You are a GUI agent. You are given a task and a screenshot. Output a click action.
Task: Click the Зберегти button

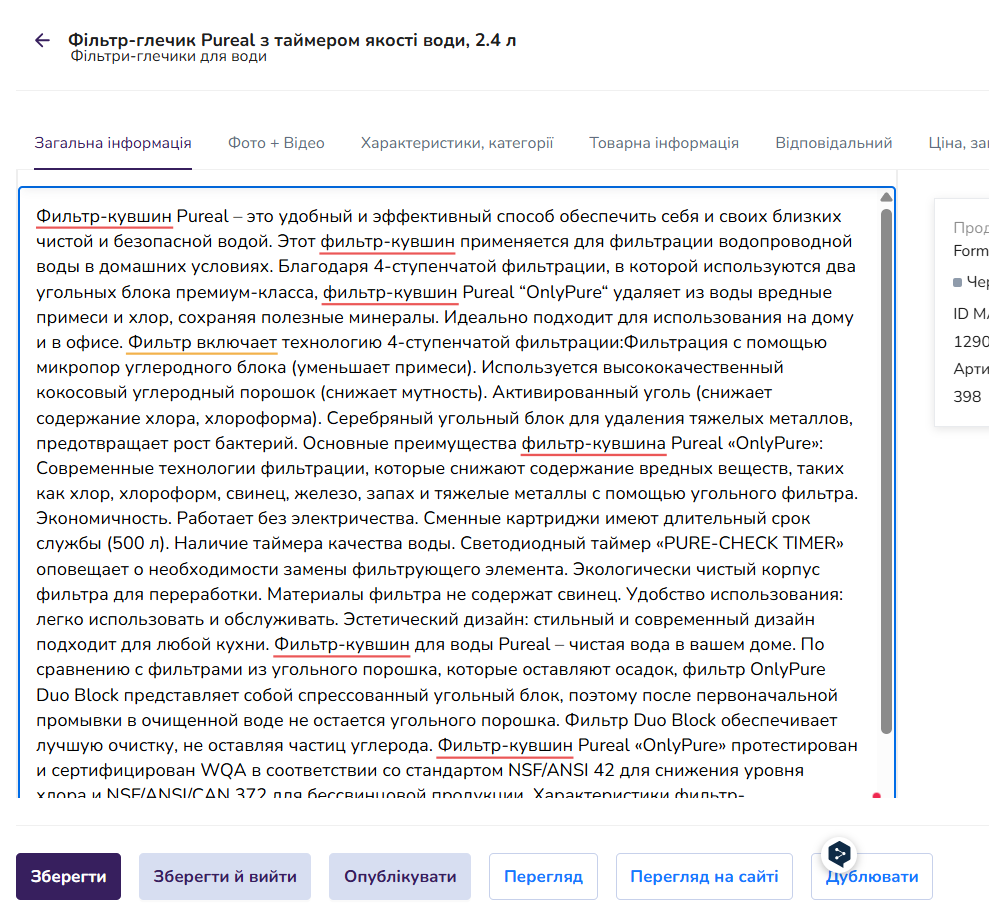click(x=68, y=876)
